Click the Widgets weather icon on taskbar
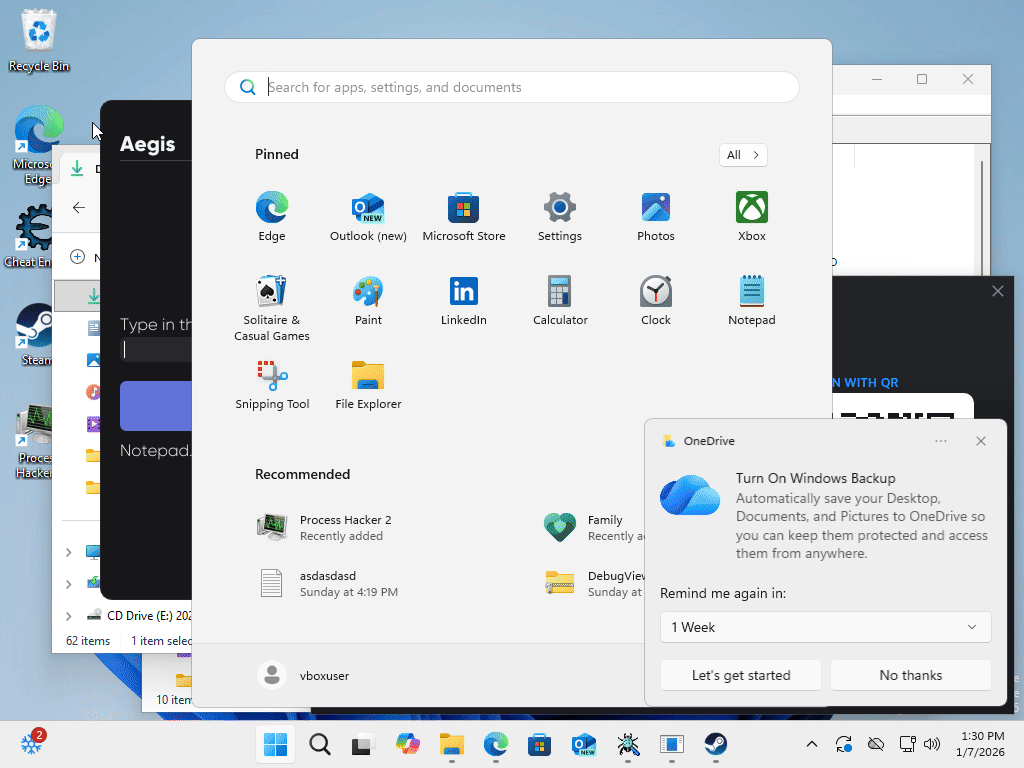 32,743
